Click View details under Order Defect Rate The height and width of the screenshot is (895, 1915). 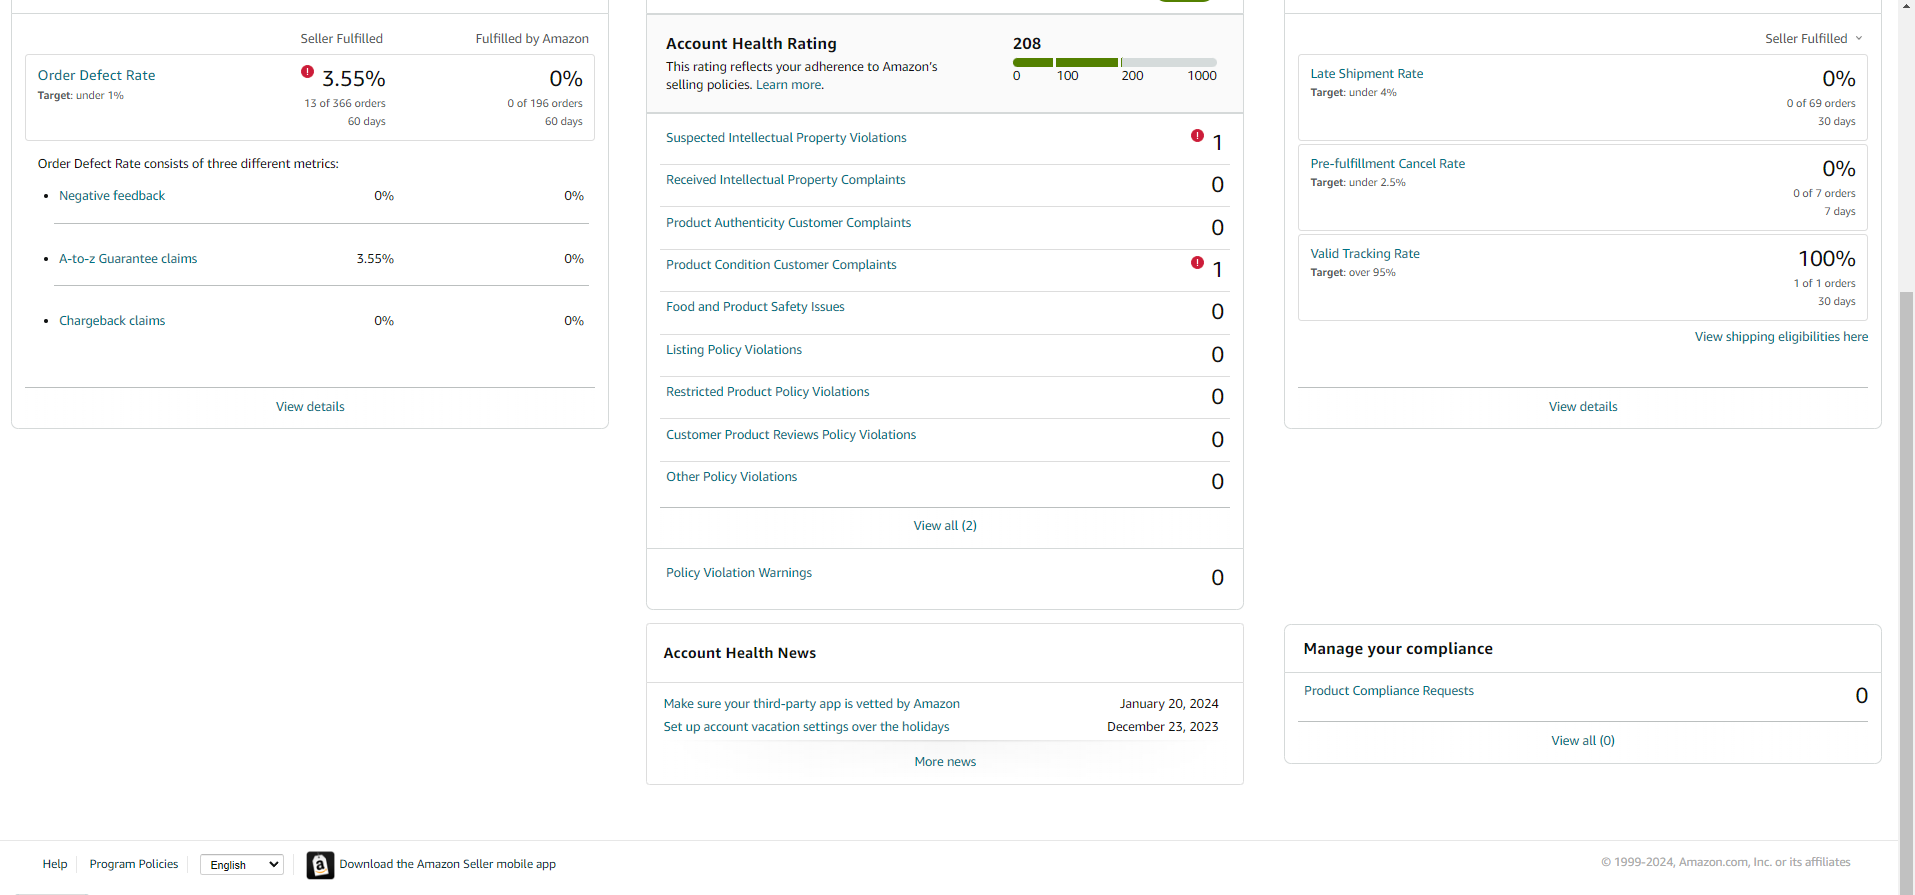(x=310, y=407)
